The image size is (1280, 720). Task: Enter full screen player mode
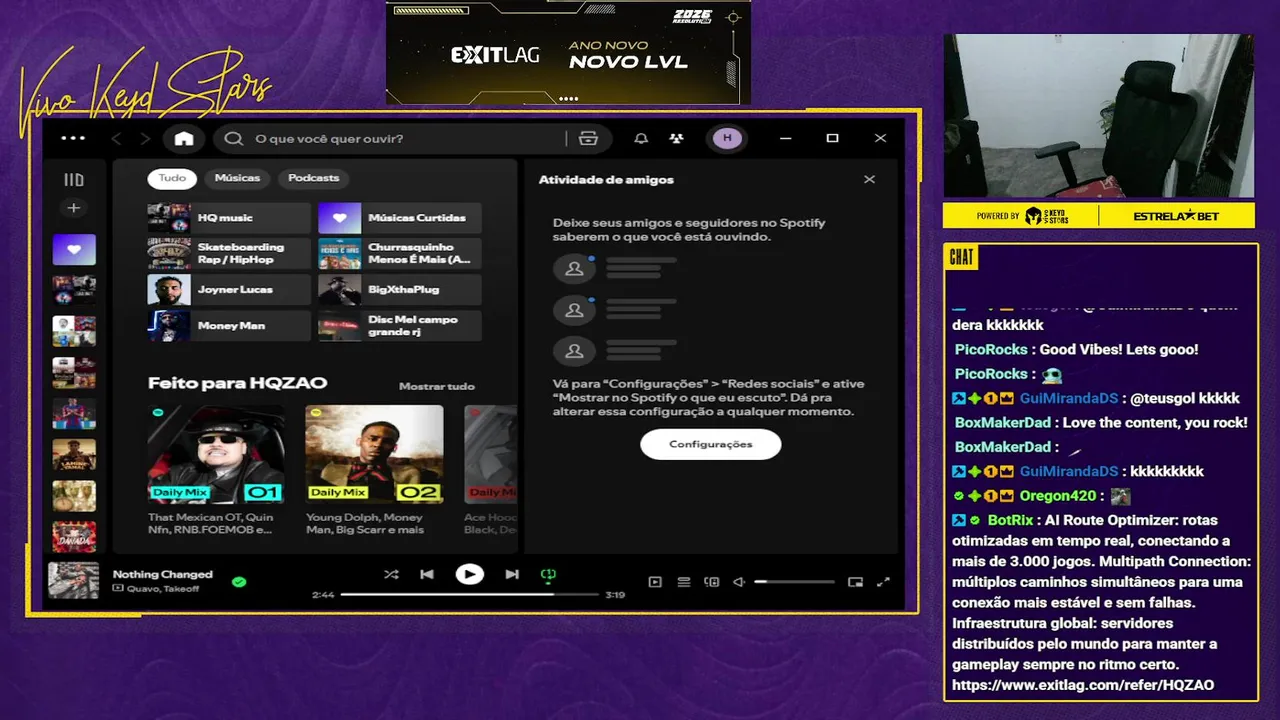click(x=883, y=582)
